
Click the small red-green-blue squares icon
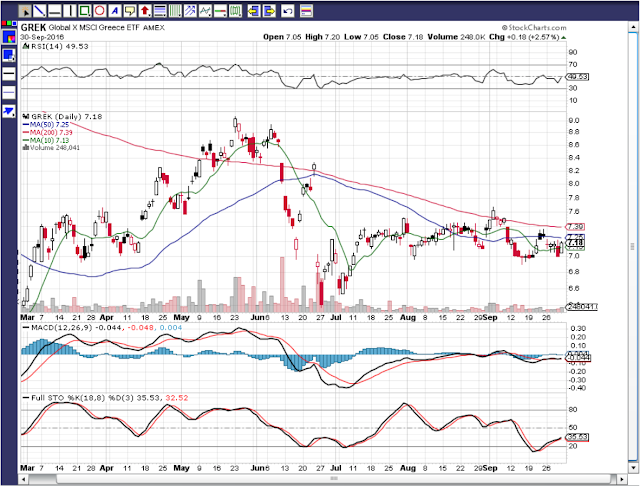(7, 24)
